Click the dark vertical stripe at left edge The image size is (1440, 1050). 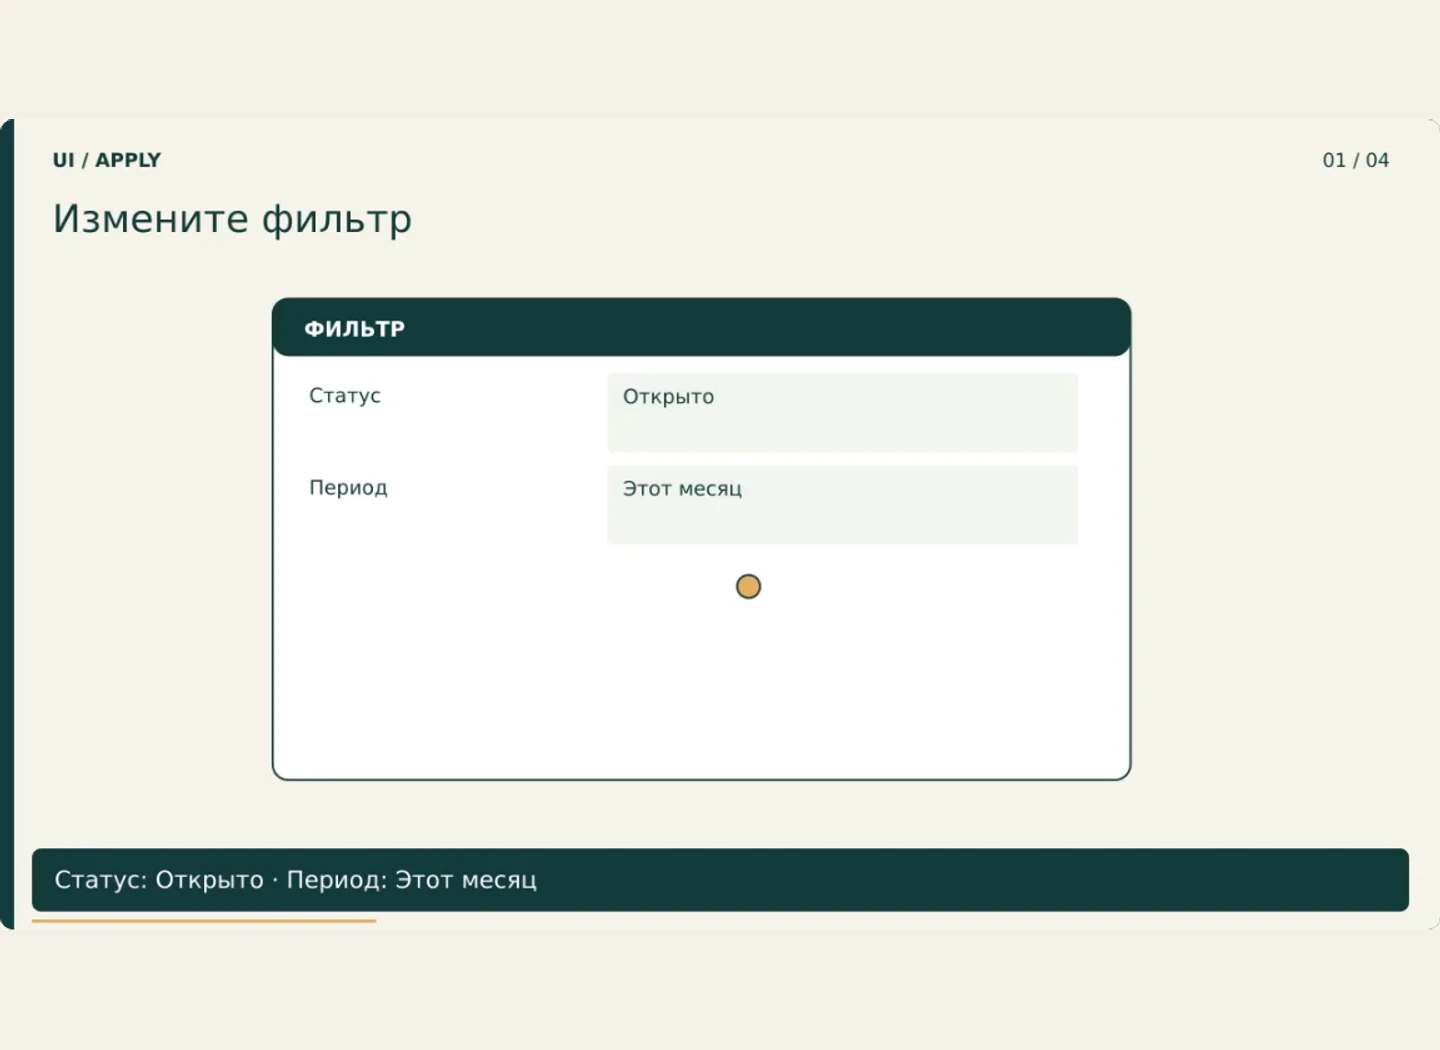[7, 524]
